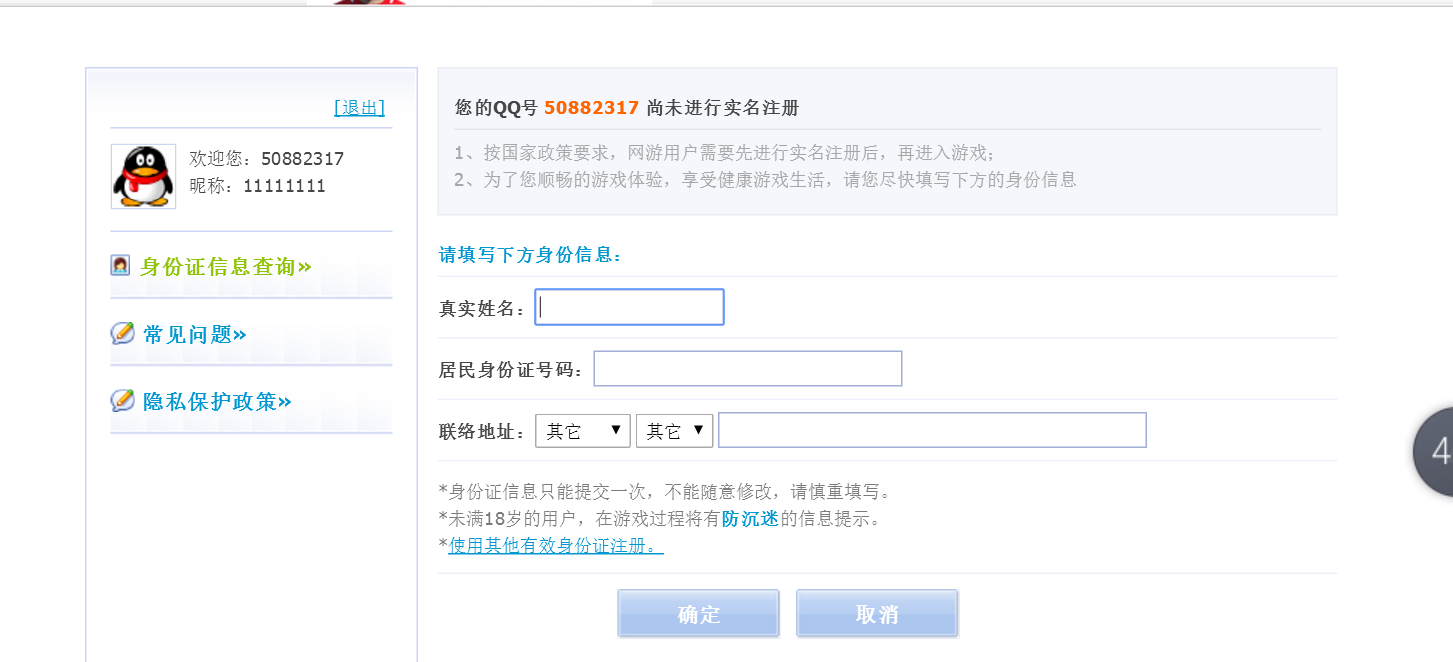Open 隐私保护政策 sidebar link
The width and height of the screenshot is (1453, 662).
pos(217,402)
